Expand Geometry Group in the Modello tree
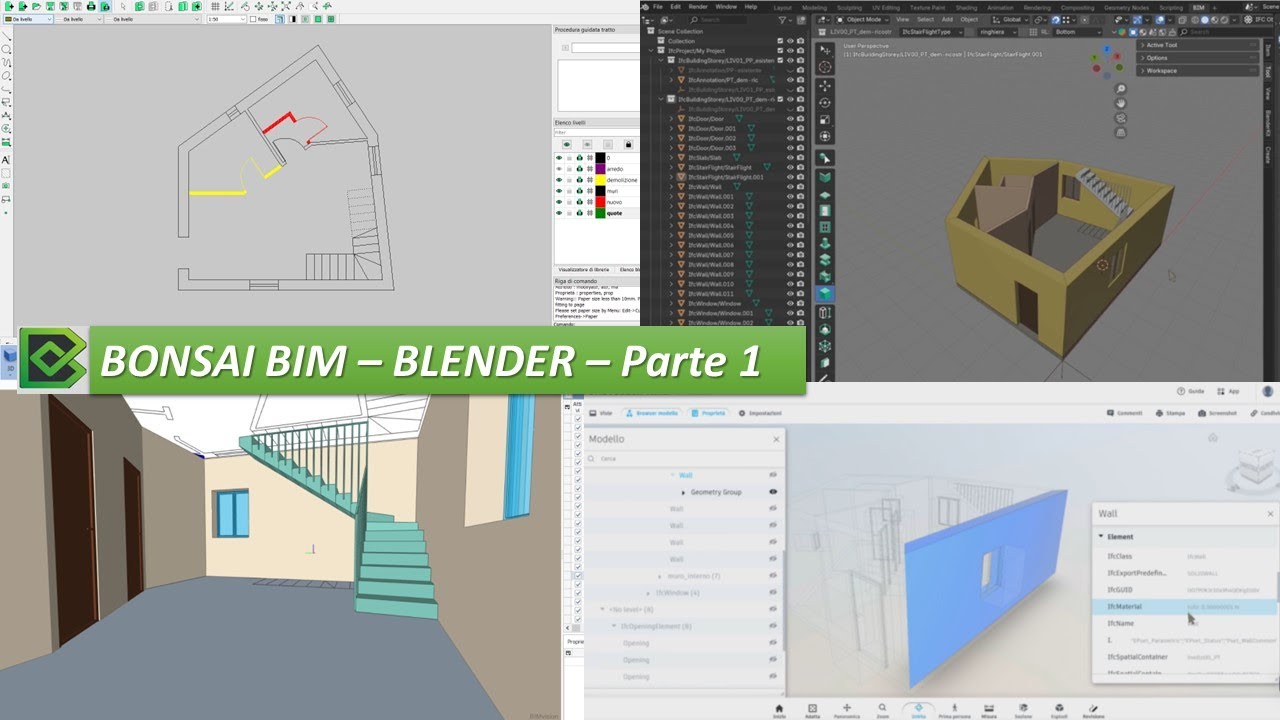Screen dimensions: 1280x720 click(683, 492)
